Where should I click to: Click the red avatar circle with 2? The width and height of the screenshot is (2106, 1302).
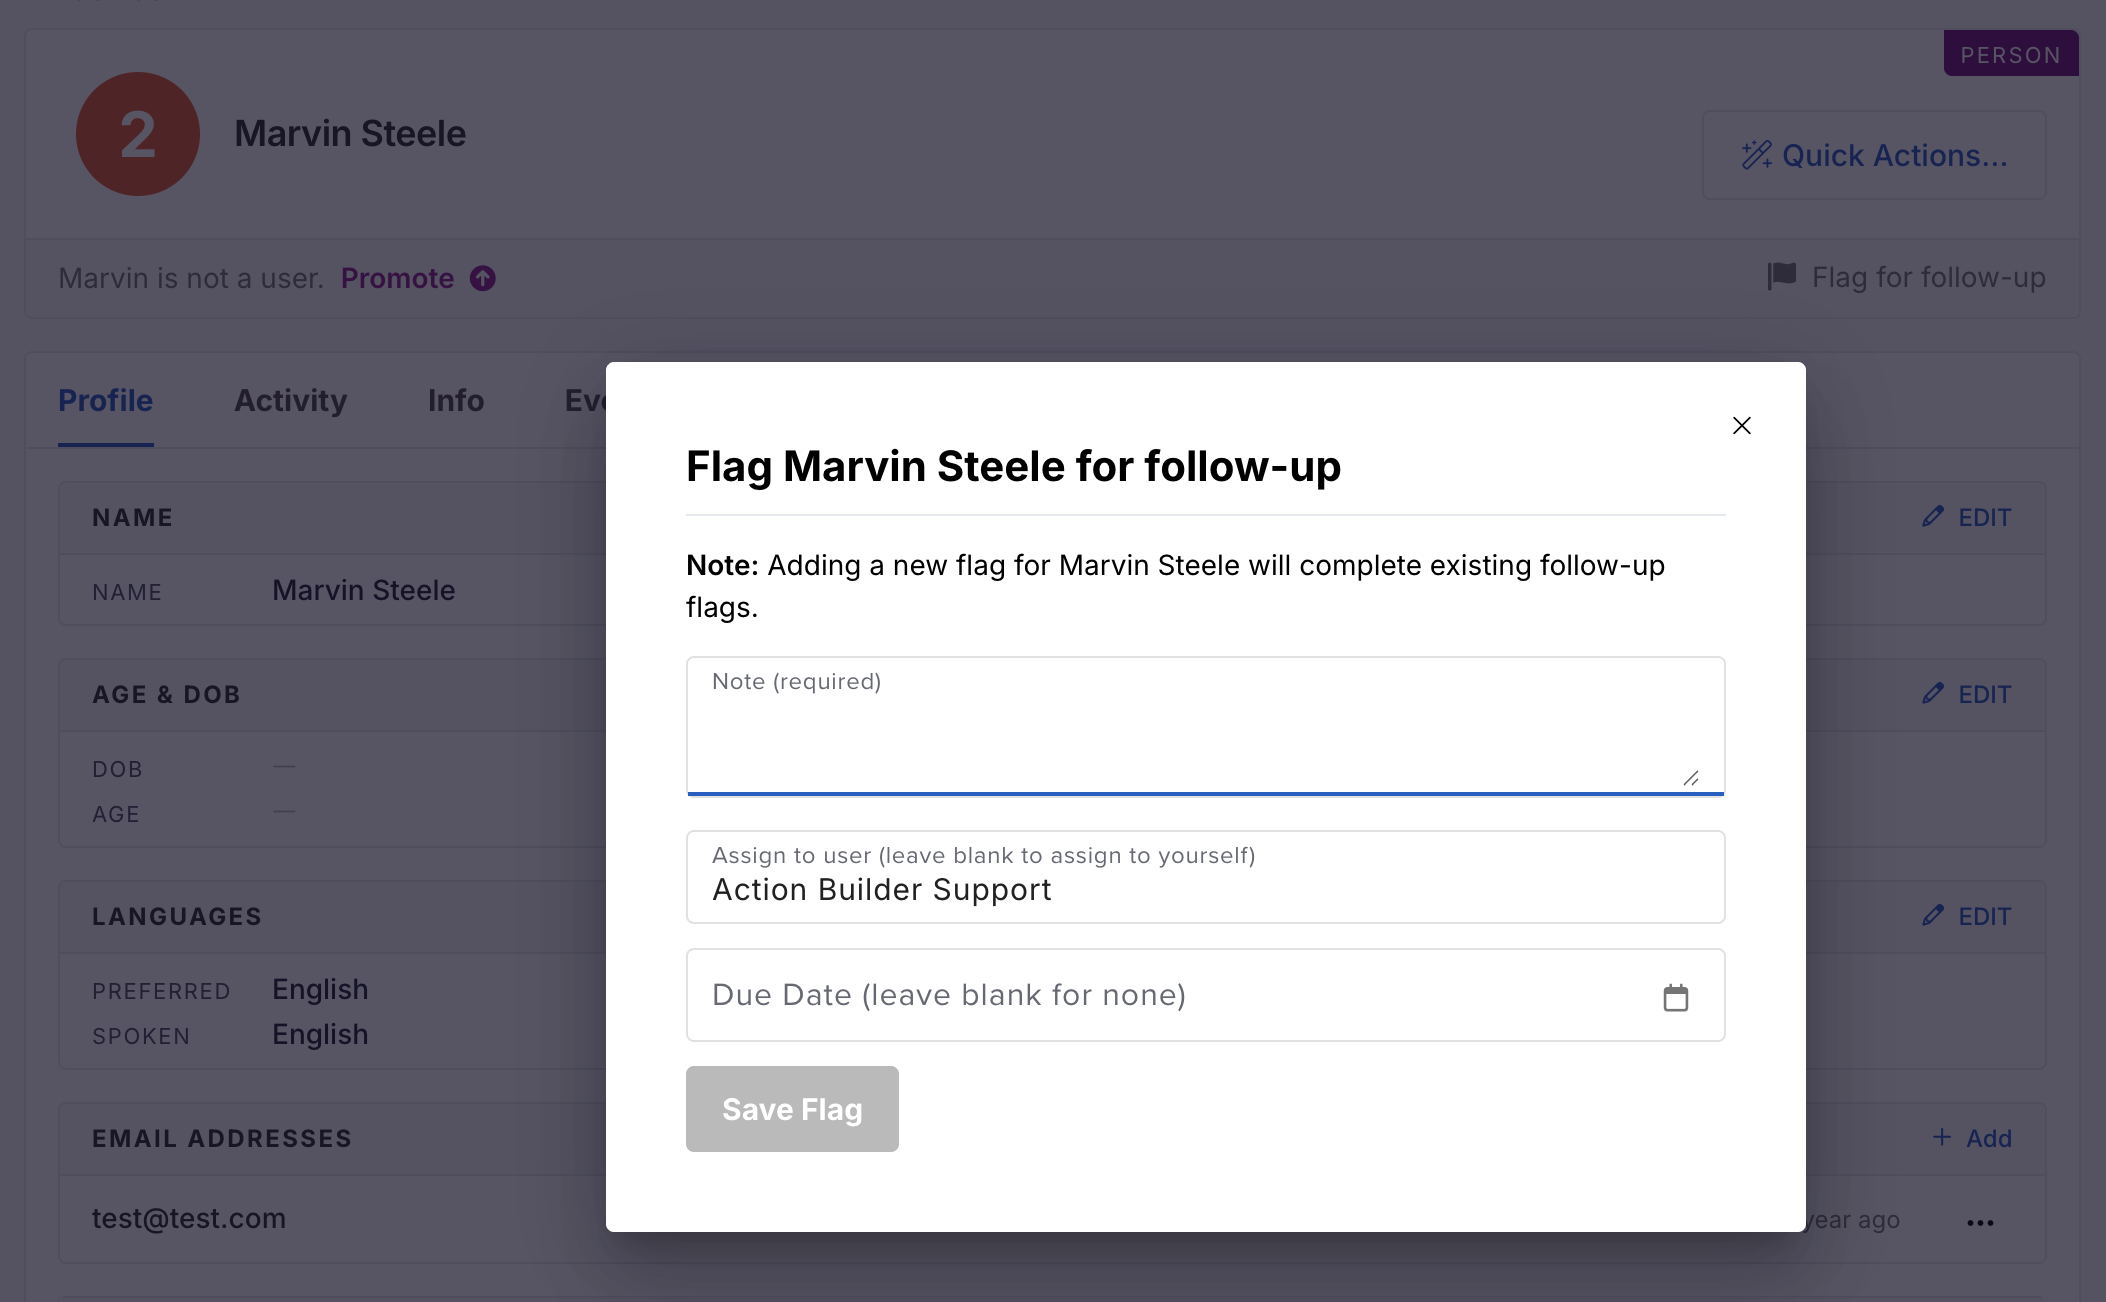[x=138, y=134]
